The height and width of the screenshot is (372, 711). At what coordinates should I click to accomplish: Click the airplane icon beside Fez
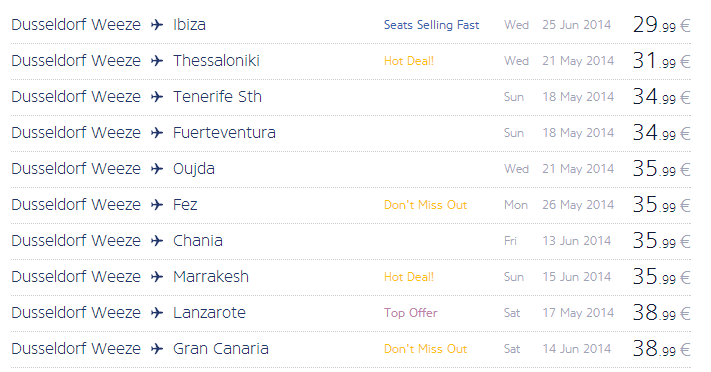tap(157, 205)
